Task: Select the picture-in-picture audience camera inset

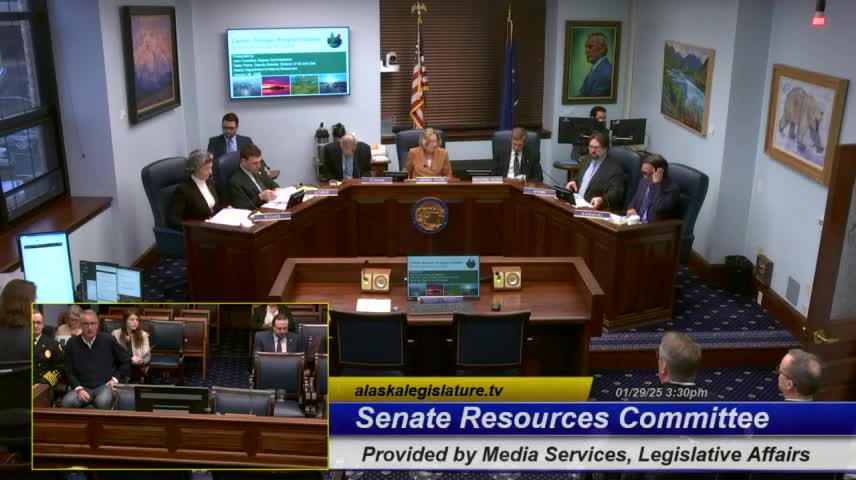Action: 180,386
